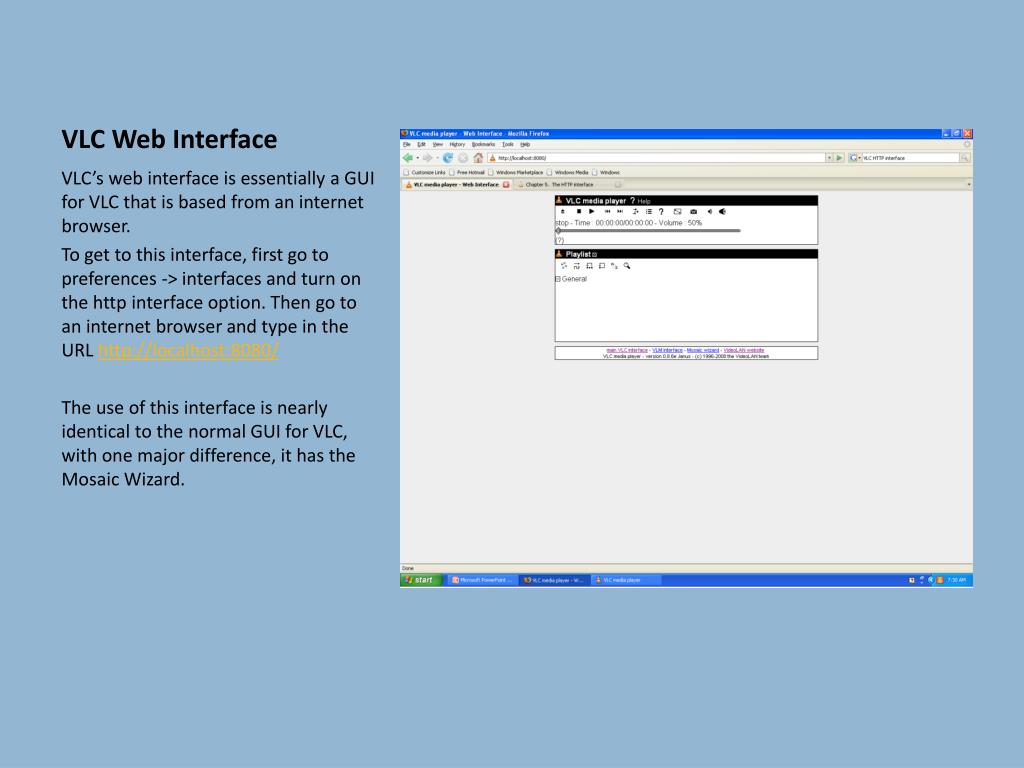
Task: Toggle fullscreen with the screen icon
Action: point(677,212)
